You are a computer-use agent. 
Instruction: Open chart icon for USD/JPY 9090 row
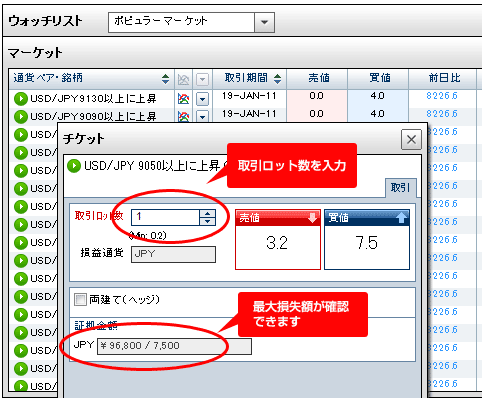[x=183, y=116]
